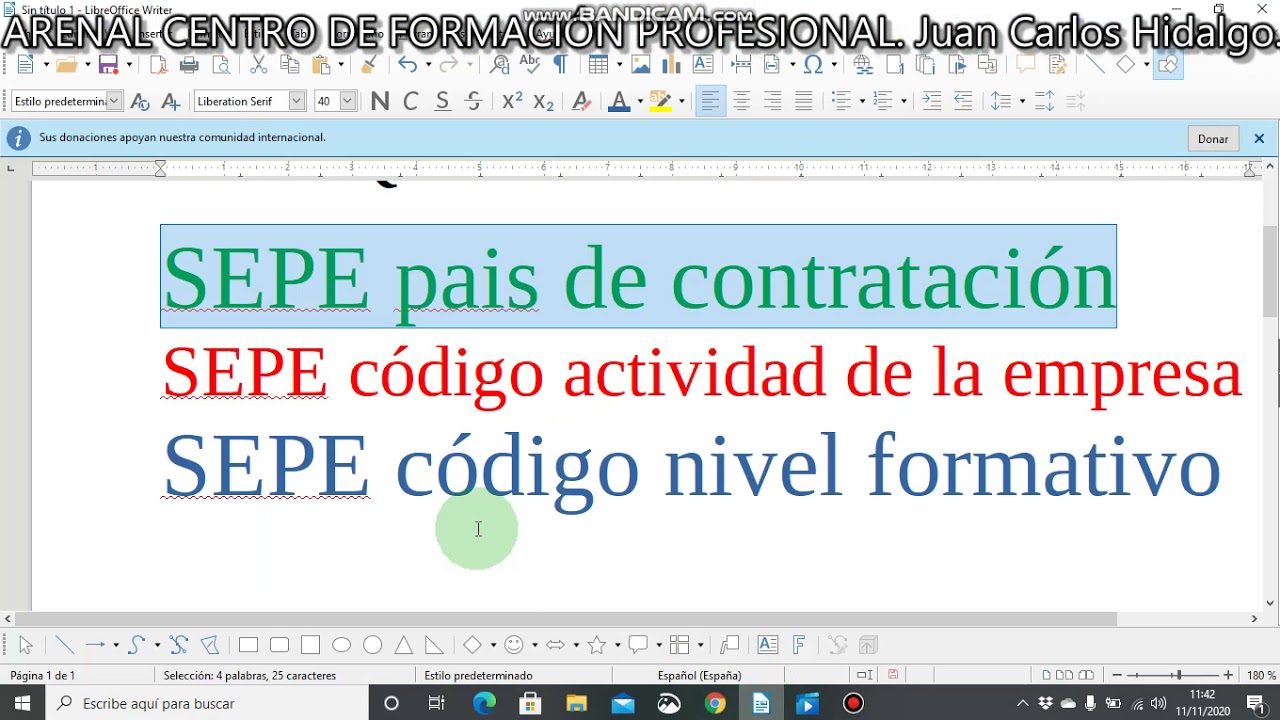Image resolution: width=1280 pixels, height=720 pixels.
Task: Run the spelling check (Abc icon)
Action: (530, 65)
